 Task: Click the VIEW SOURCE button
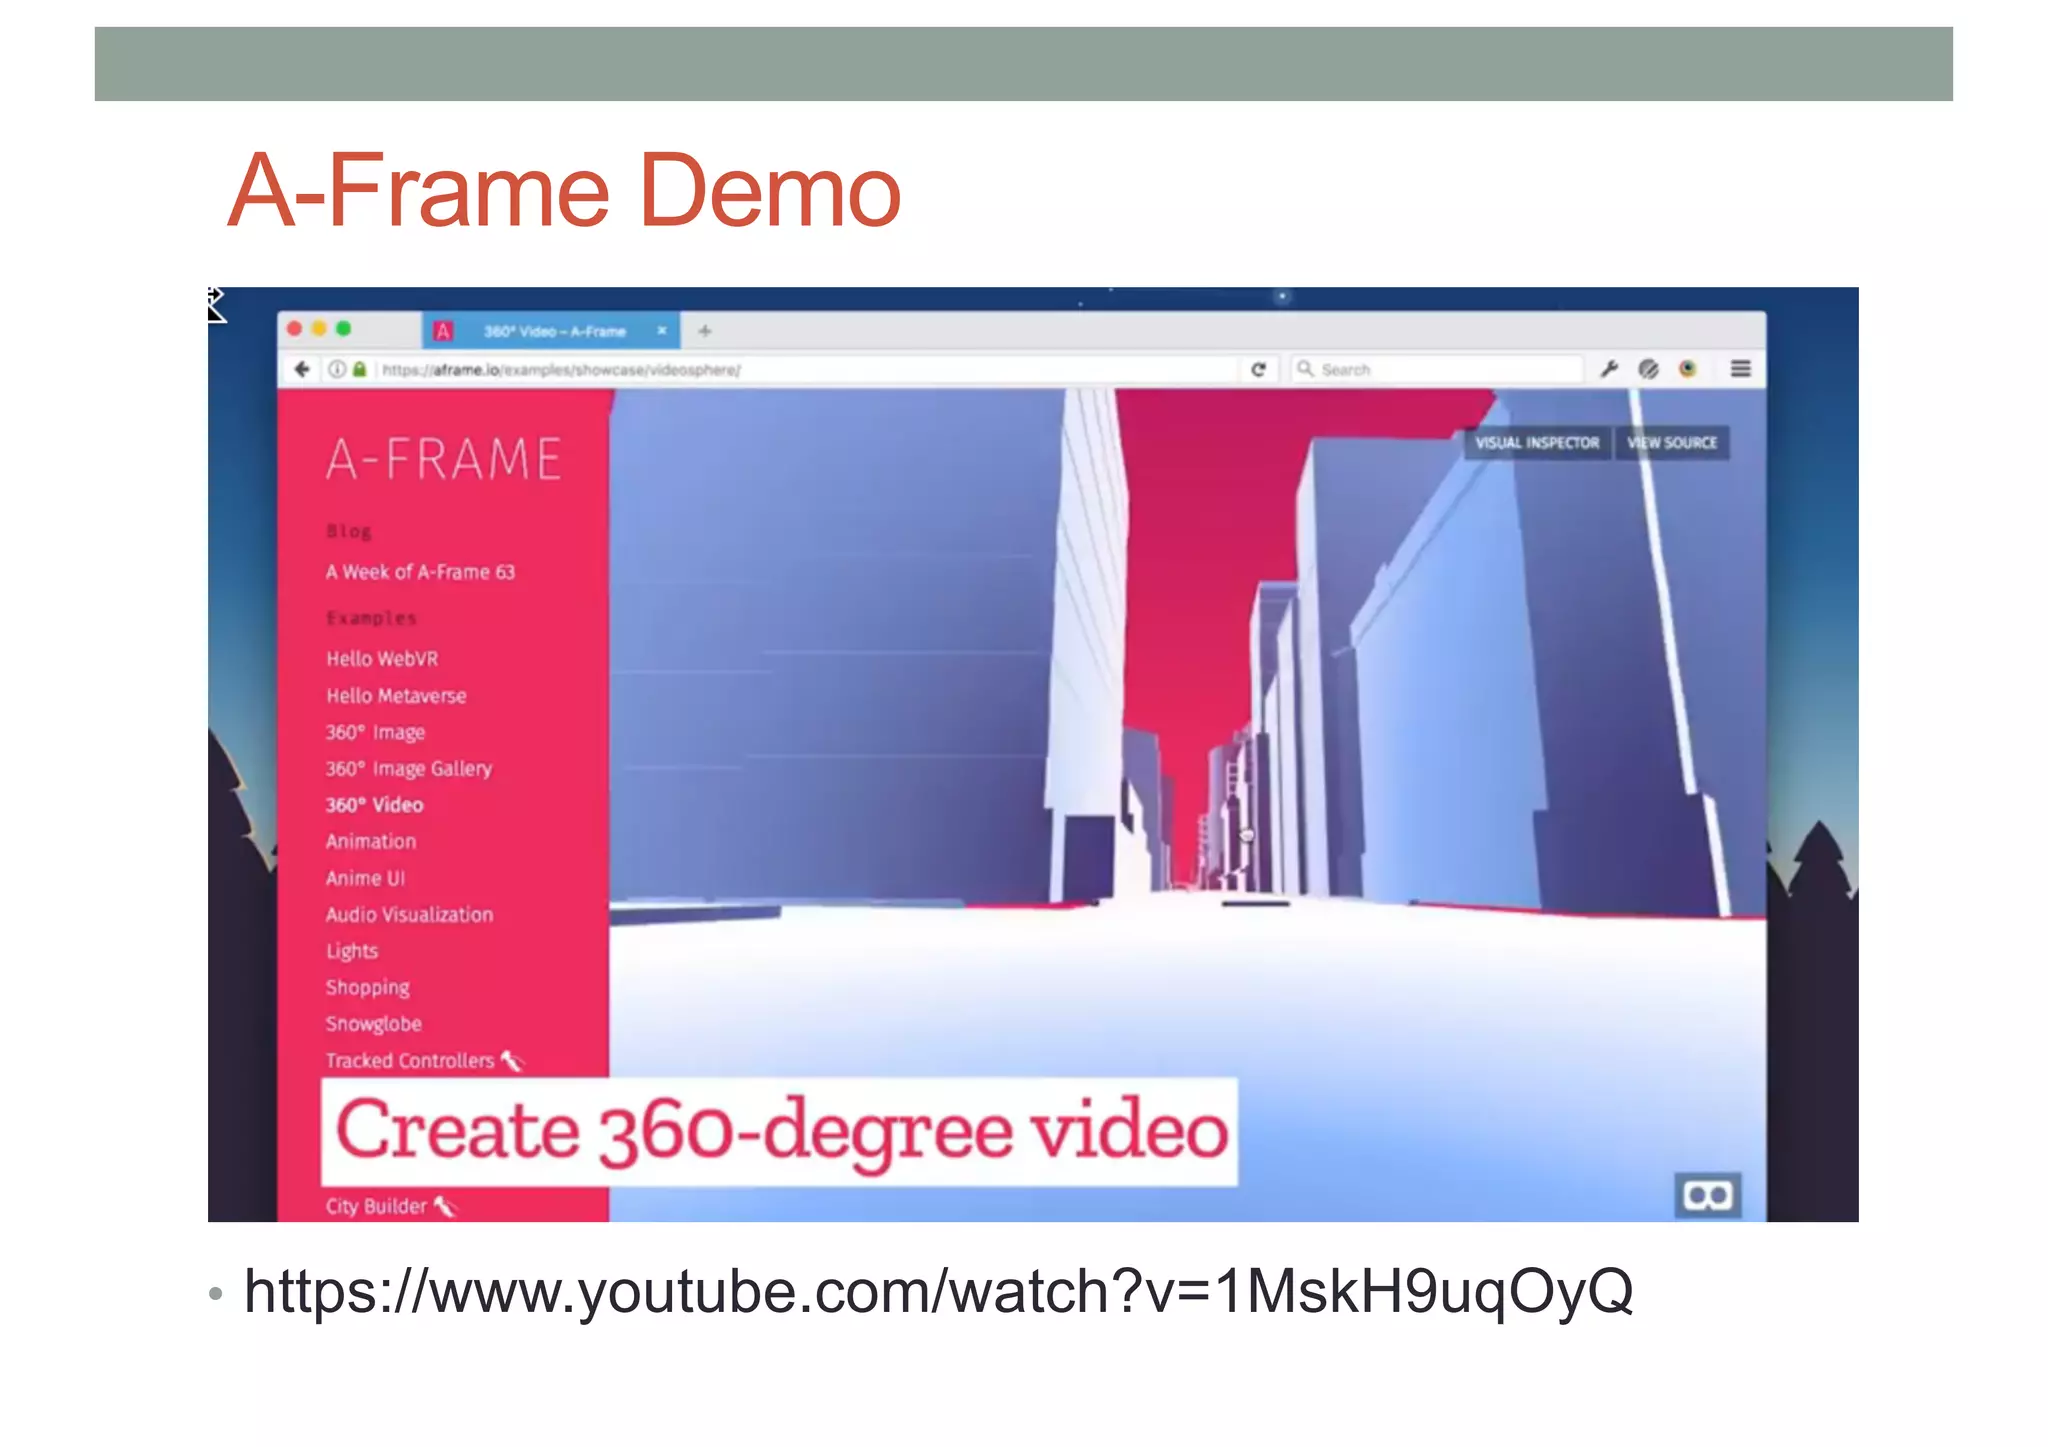[1672, 443]
